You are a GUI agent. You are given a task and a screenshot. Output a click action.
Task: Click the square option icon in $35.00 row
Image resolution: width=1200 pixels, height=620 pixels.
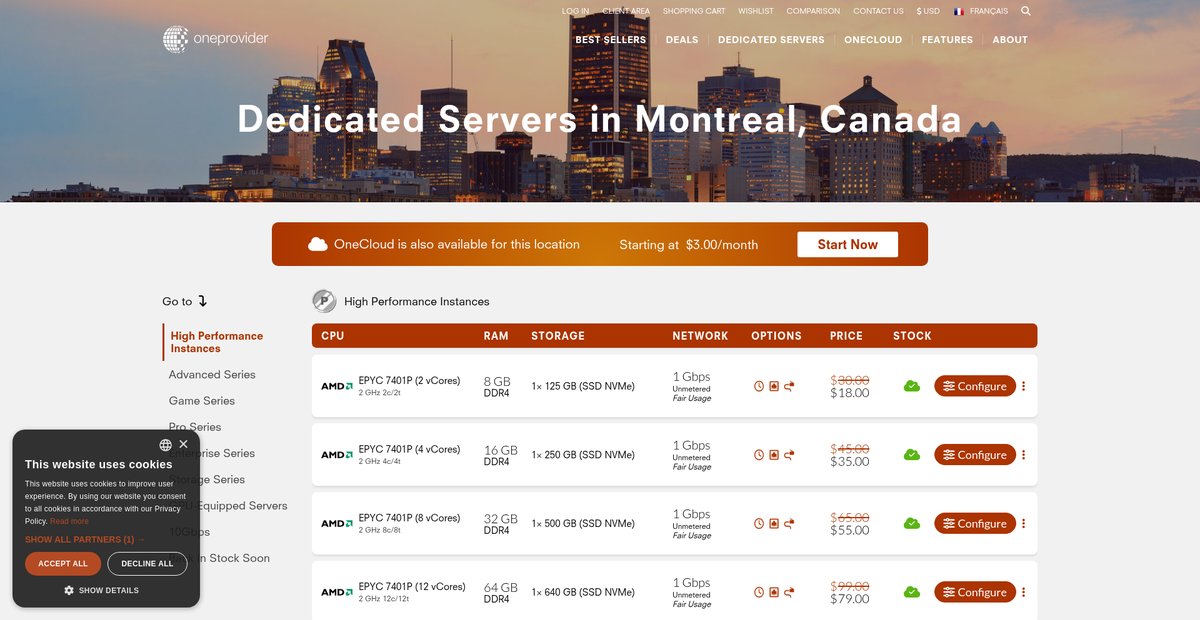tap(774, 455)
